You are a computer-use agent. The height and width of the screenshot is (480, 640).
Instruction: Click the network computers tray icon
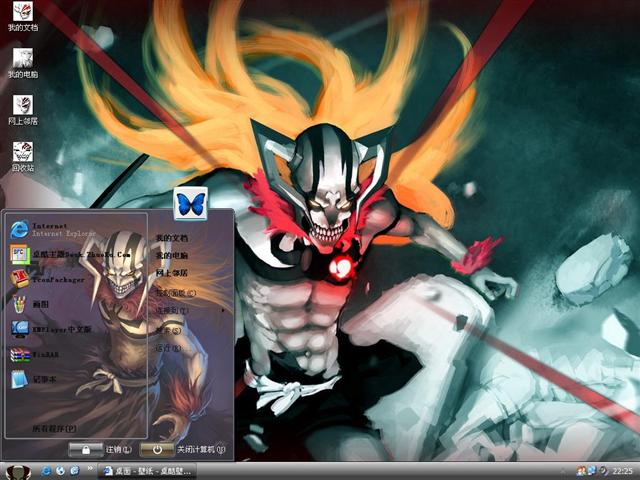[592, 471]
